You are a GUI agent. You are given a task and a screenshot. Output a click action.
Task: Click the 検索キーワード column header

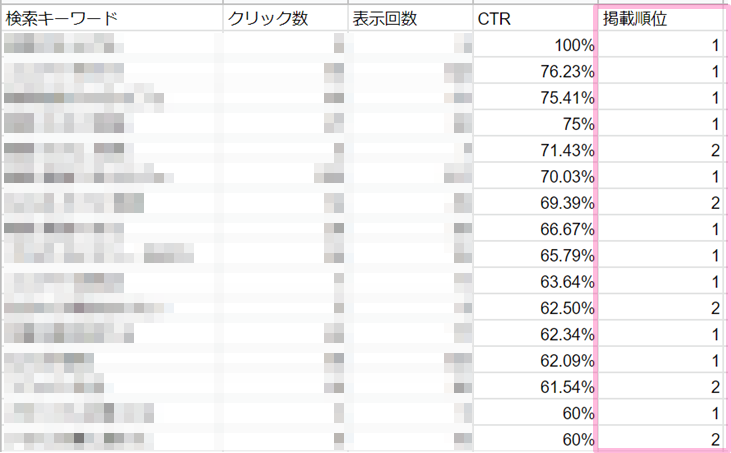[x=60, y=19]
